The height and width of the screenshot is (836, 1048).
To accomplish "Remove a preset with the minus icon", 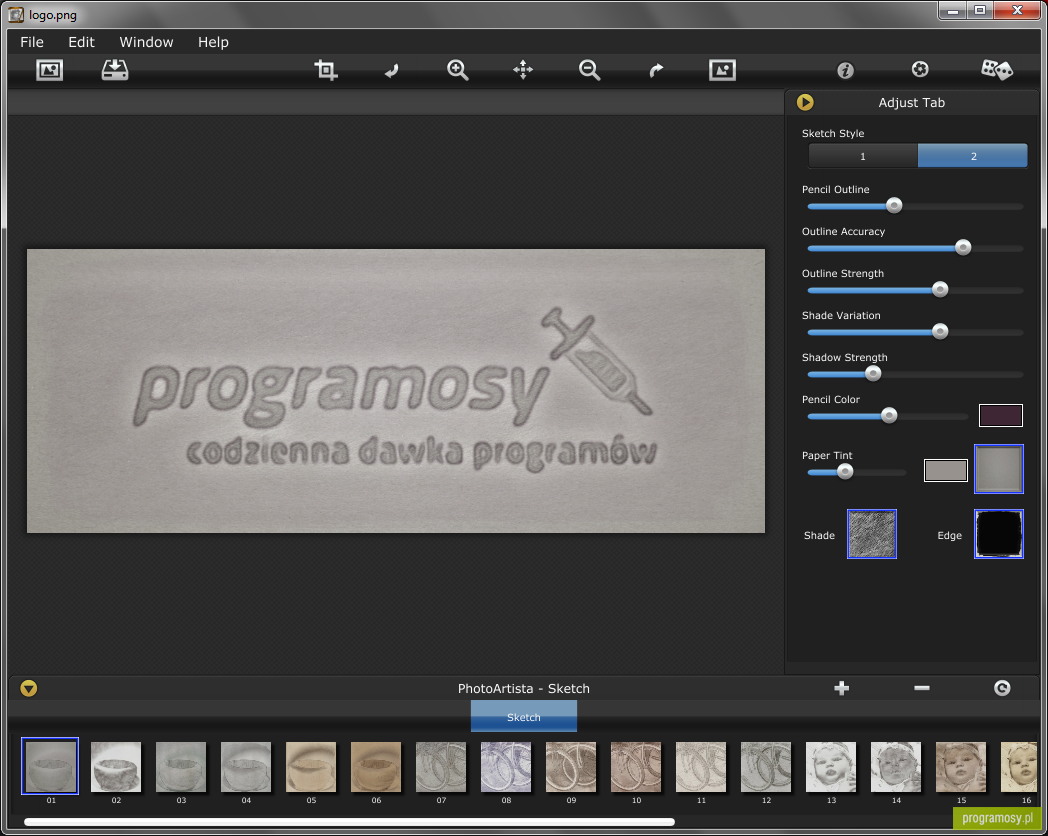I will (922, 688).
